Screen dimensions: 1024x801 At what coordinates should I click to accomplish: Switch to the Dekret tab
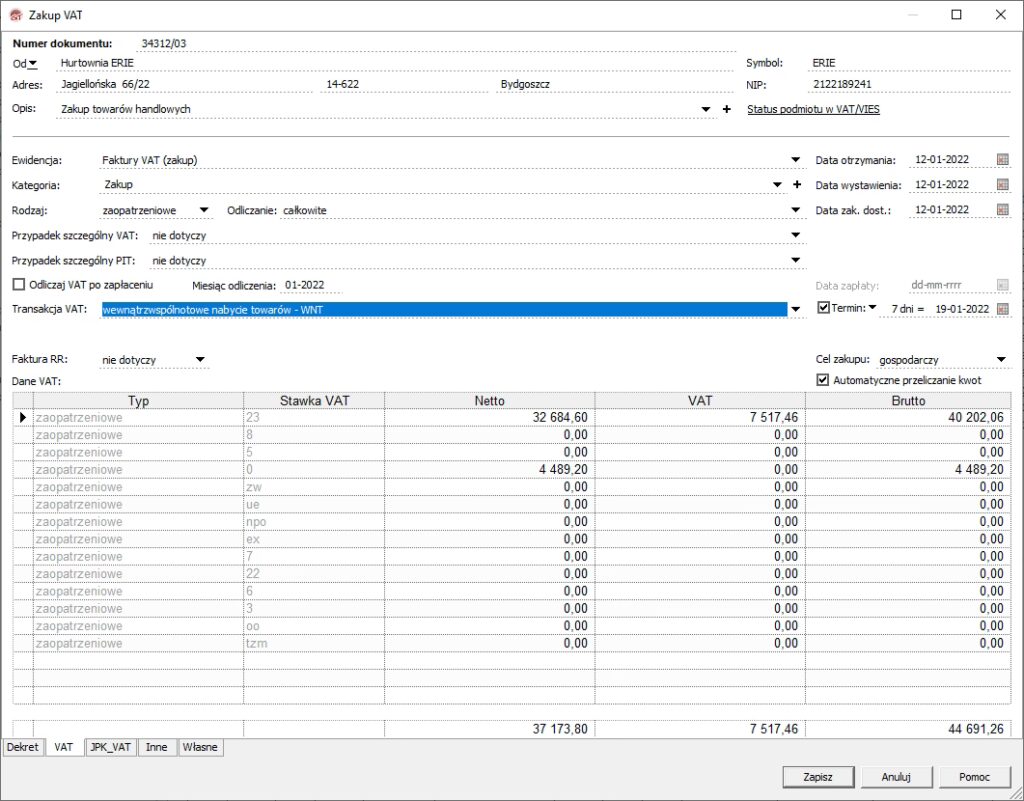tap(24, 747)
